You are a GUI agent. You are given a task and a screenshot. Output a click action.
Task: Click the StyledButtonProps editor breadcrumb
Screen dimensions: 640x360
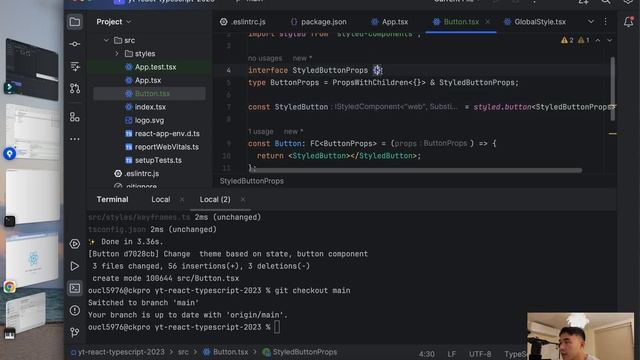pos(252,181)
